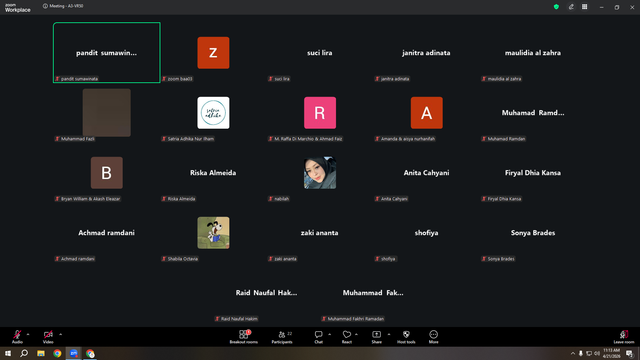Expand chat options arrow beside Chat
The width and height of the screenshot is (640, 360).
[x=329, y=334]
